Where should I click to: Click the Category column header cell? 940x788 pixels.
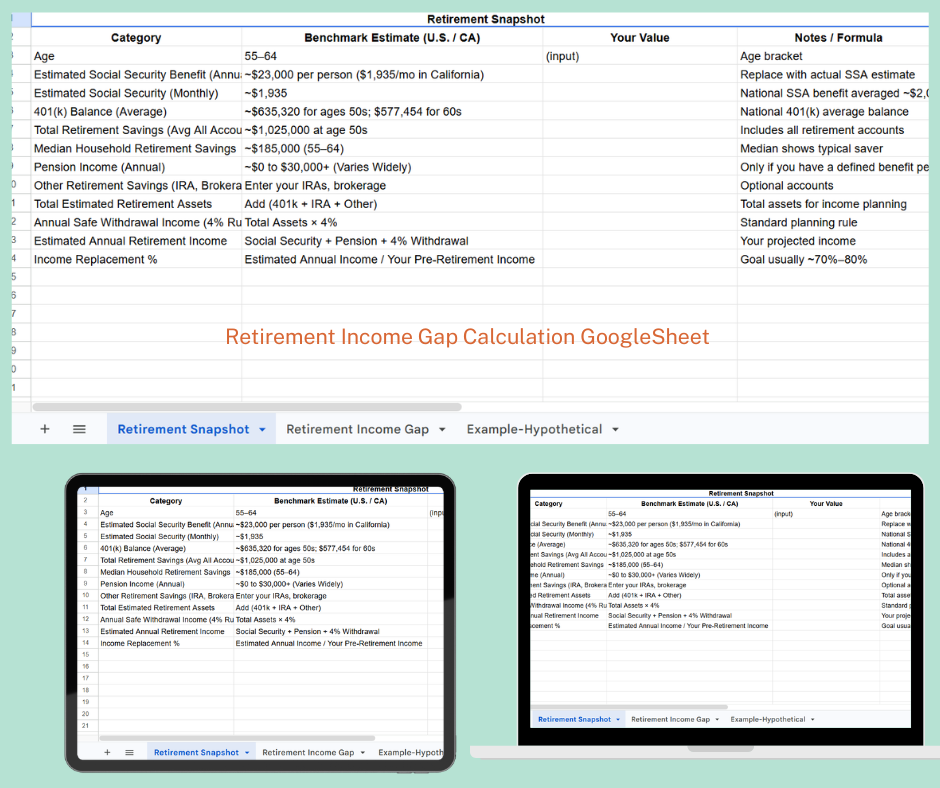pyautogui.click(x=136, y=37)
